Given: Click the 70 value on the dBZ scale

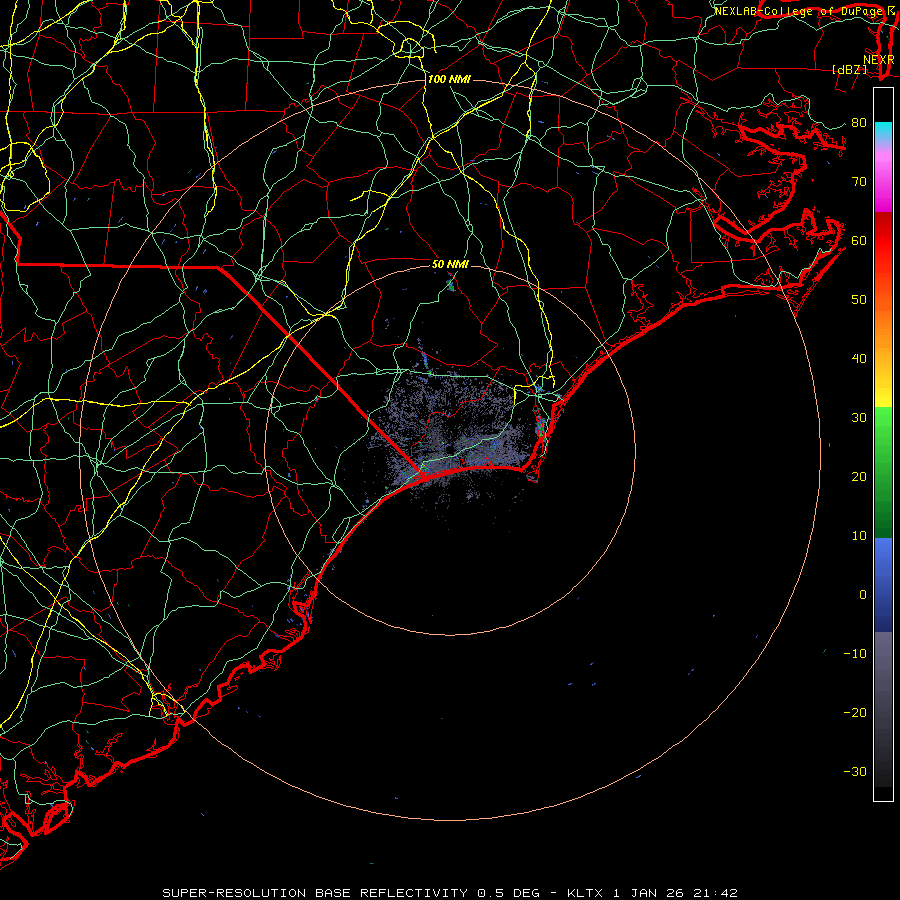Looking at the screenshot, I should click(859, 181).
